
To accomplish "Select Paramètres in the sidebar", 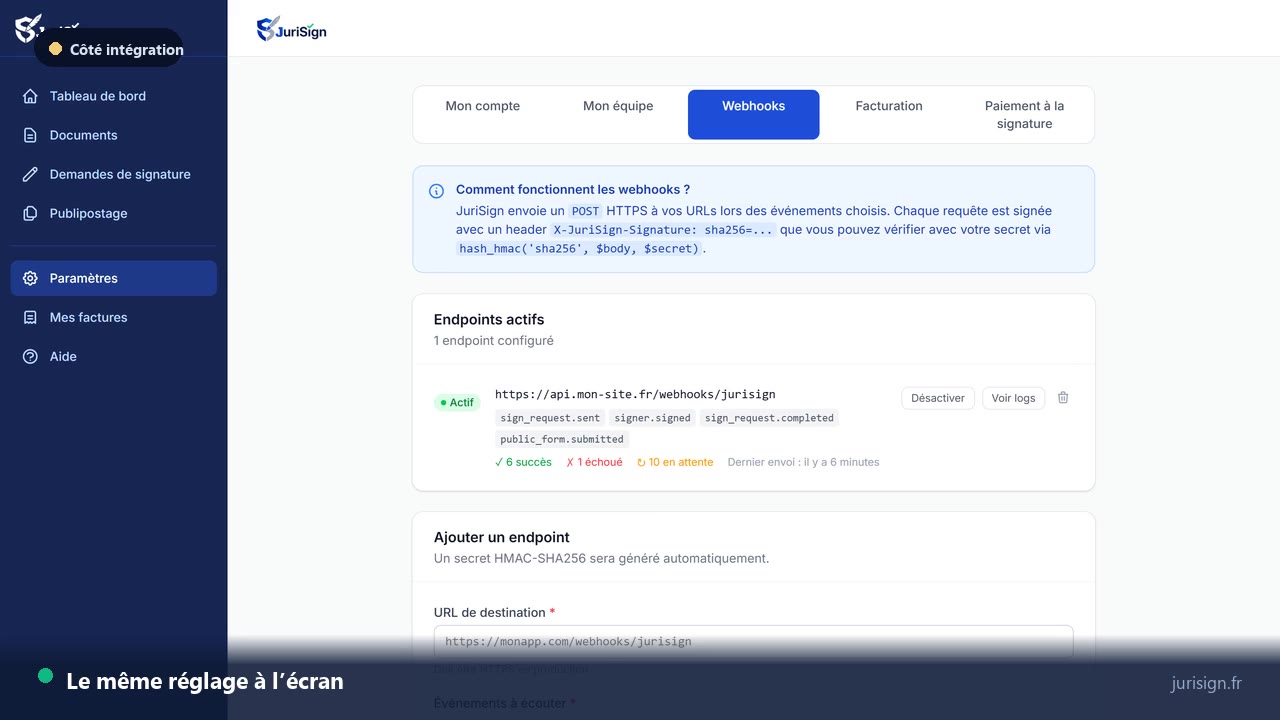I will click(114, 278).
